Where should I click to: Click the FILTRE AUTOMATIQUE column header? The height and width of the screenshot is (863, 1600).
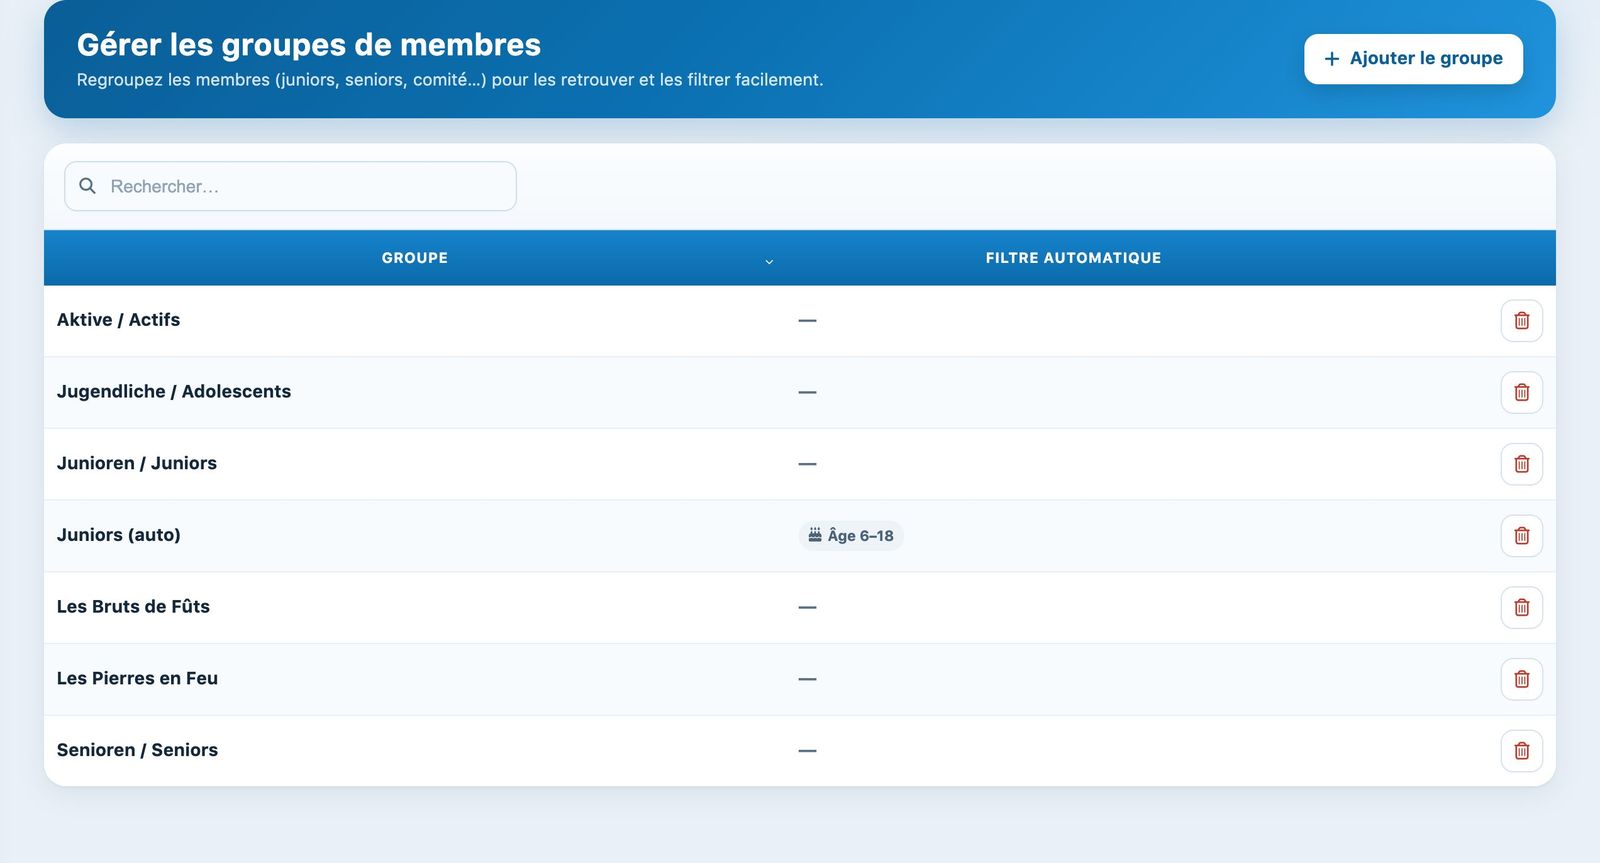point(1073,258)
